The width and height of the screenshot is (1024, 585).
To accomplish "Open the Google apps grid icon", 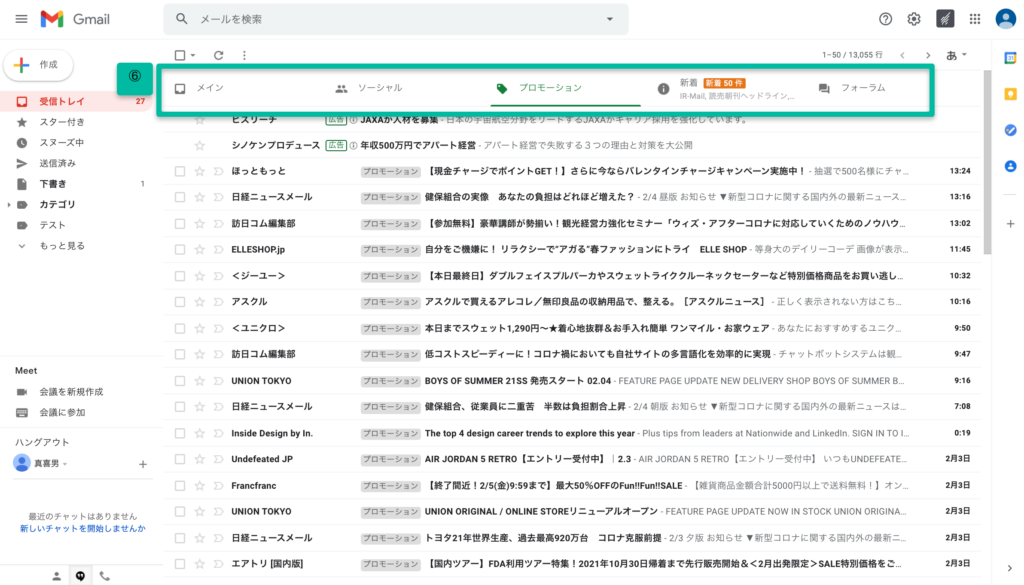I will (x=974, y=19).
